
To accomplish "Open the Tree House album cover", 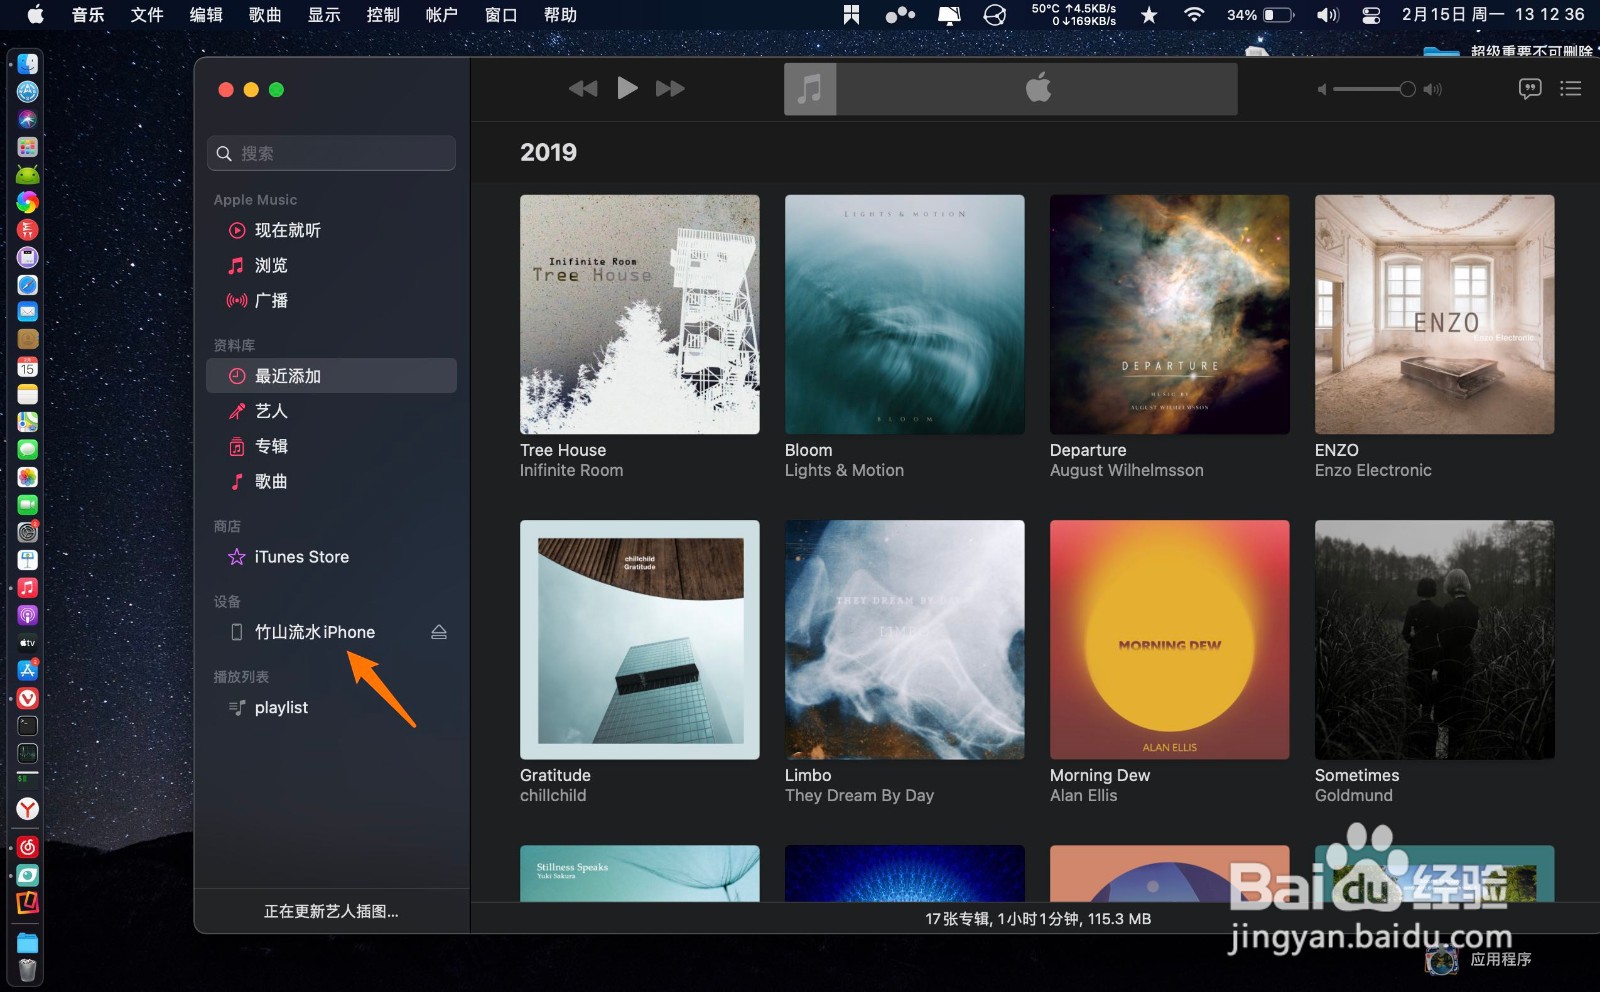I will point(640,314).
